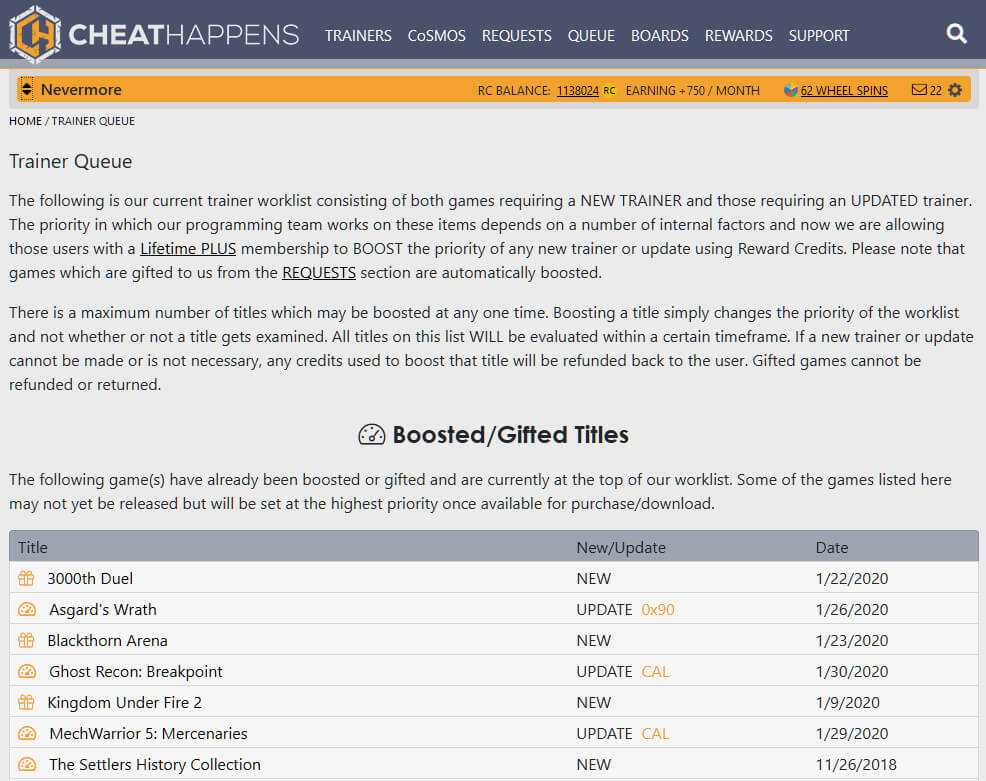Open the CoSMOS menu item
The image size is (986, 781).
coord(436,36)
